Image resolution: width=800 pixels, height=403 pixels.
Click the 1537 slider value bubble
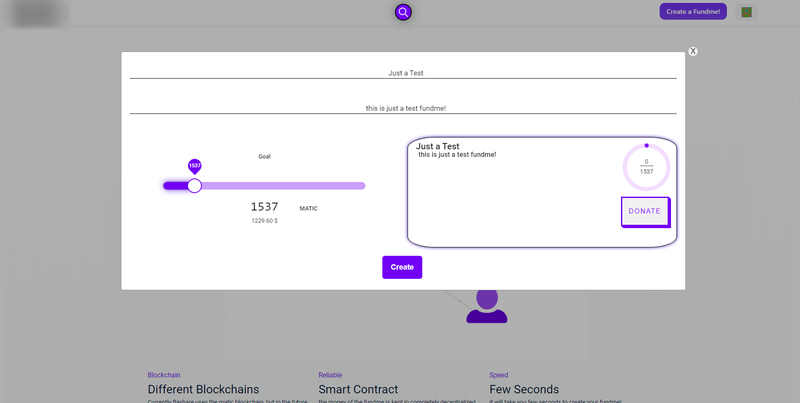tap(194, 166)
